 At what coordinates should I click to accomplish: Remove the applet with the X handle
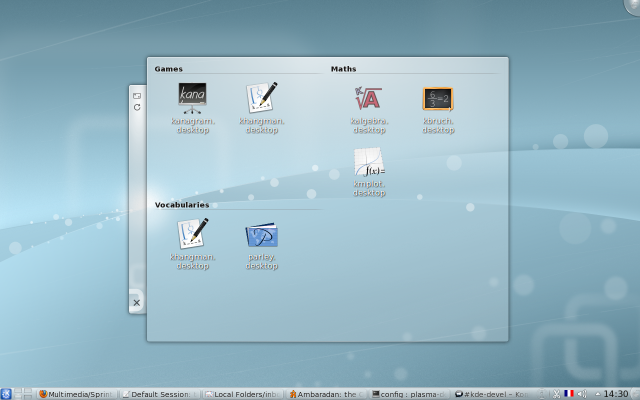click(137, 302)
